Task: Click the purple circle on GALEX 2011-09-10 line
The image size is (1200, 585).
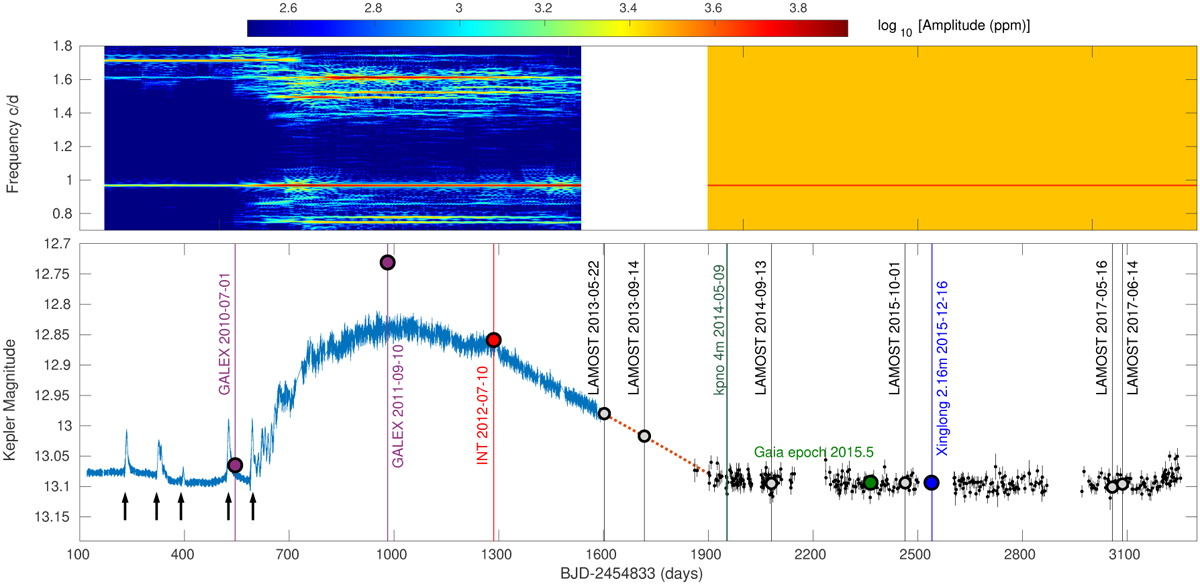Action: point(388,262)
